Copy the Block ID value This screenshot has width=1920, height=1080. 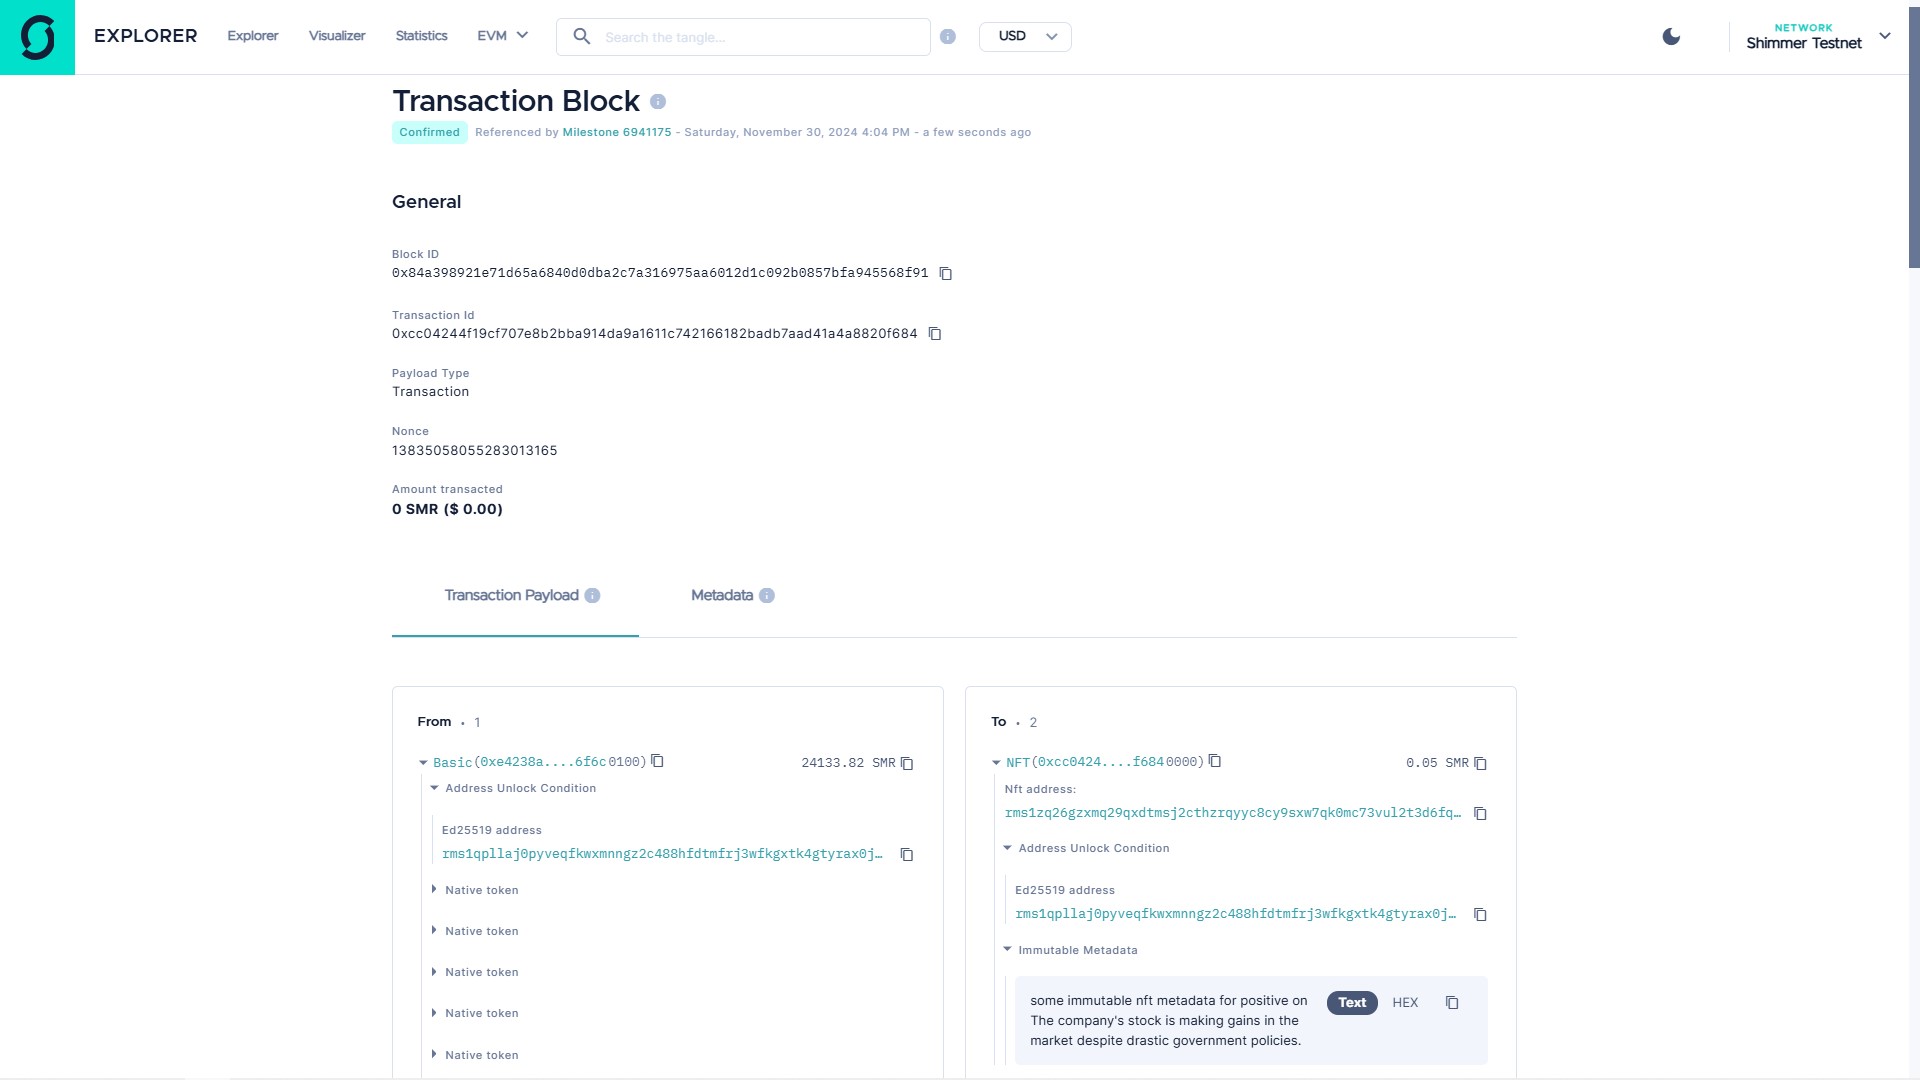945,274
